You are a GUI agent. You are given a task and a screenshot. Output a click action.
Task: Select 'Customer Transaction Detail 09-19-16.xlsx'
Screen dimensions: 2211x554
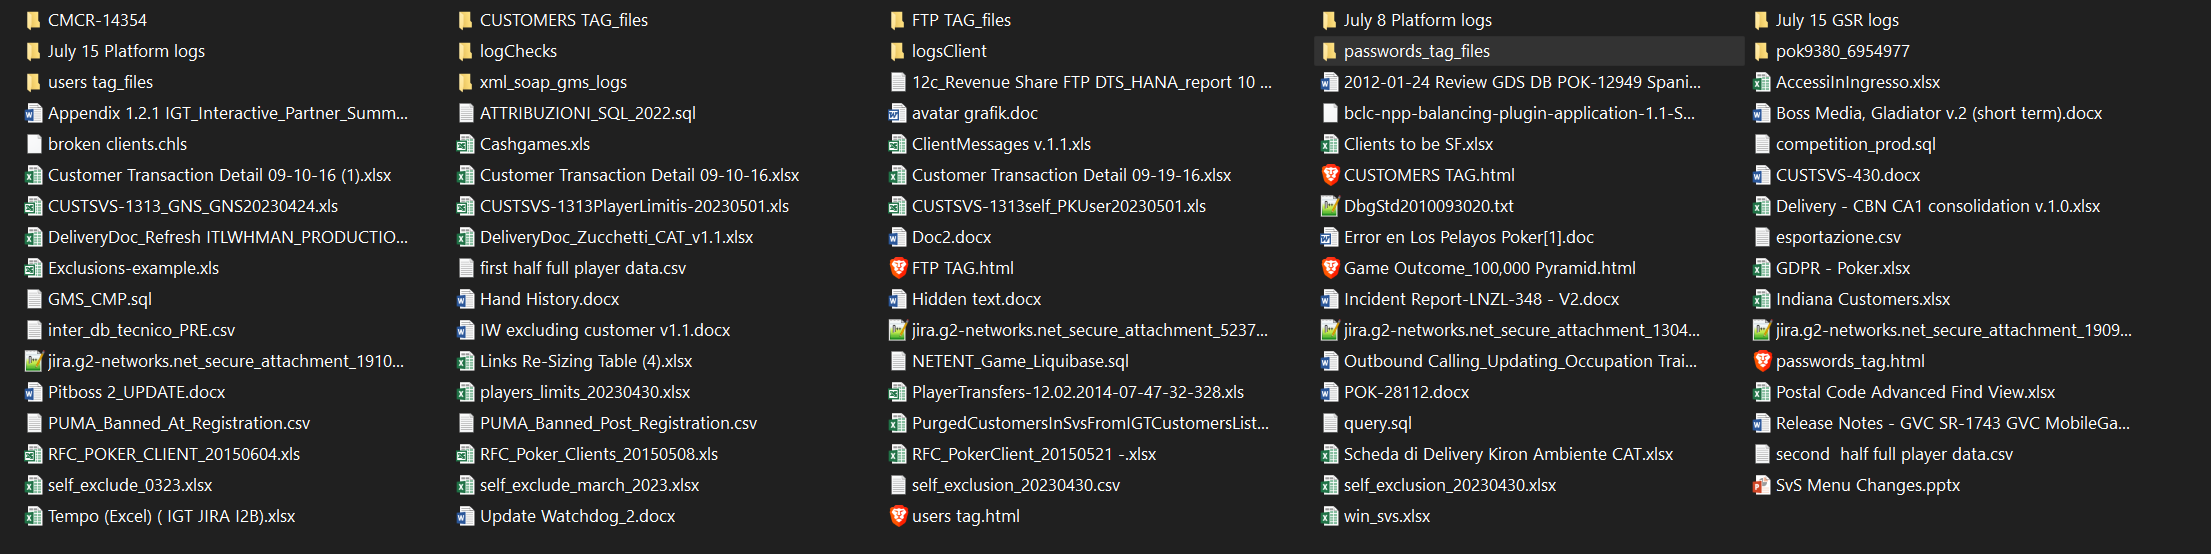(x=1071, y=175)
